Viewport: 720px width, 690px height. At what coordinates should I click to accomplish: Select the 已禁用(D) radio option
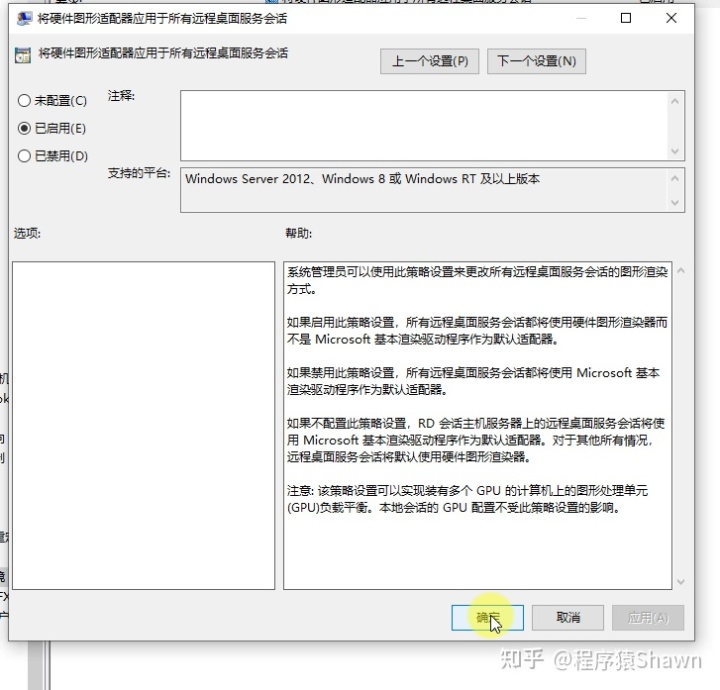pyautogui.click(x=52, y=156)
